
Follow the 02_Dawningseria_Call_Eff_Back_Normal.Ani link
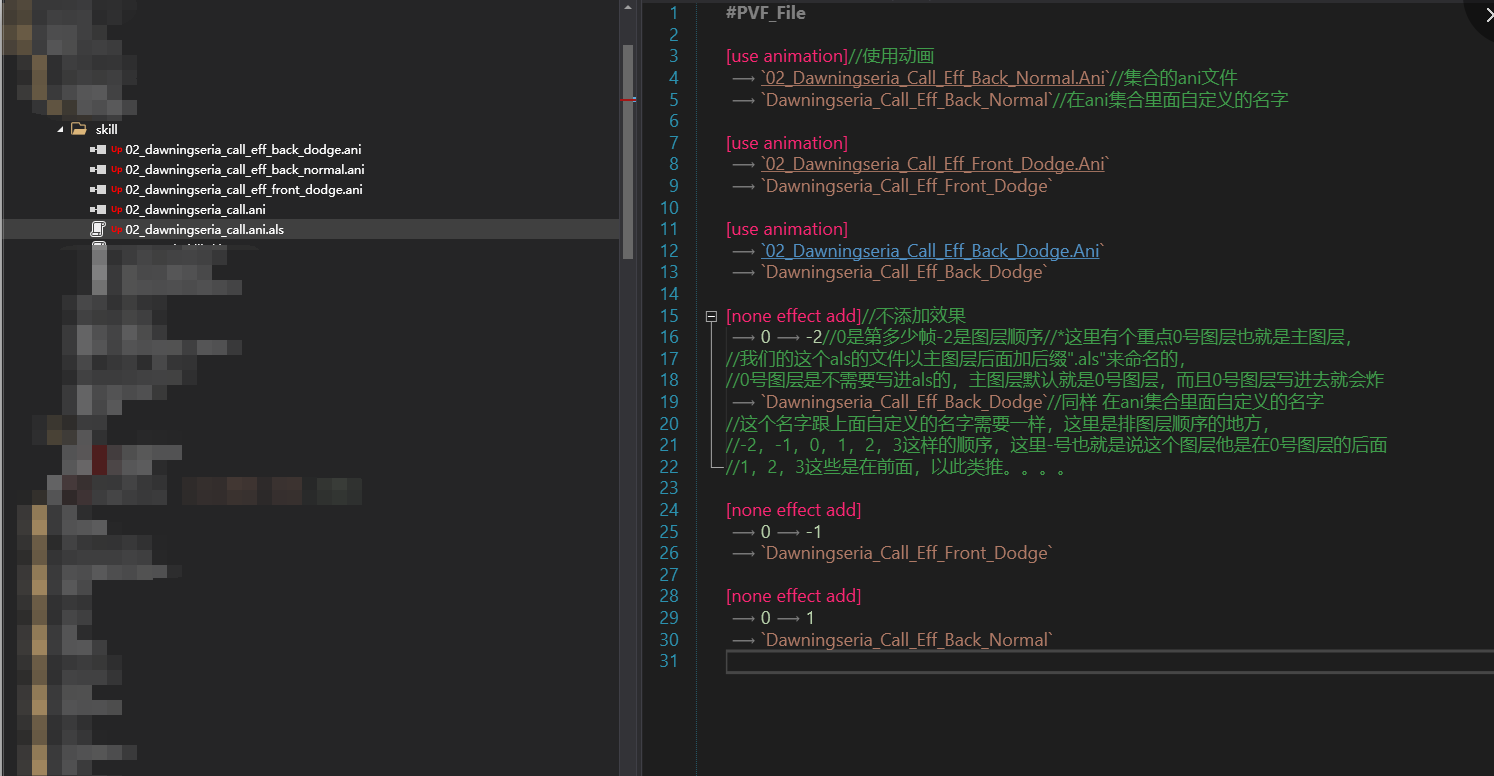933,77
